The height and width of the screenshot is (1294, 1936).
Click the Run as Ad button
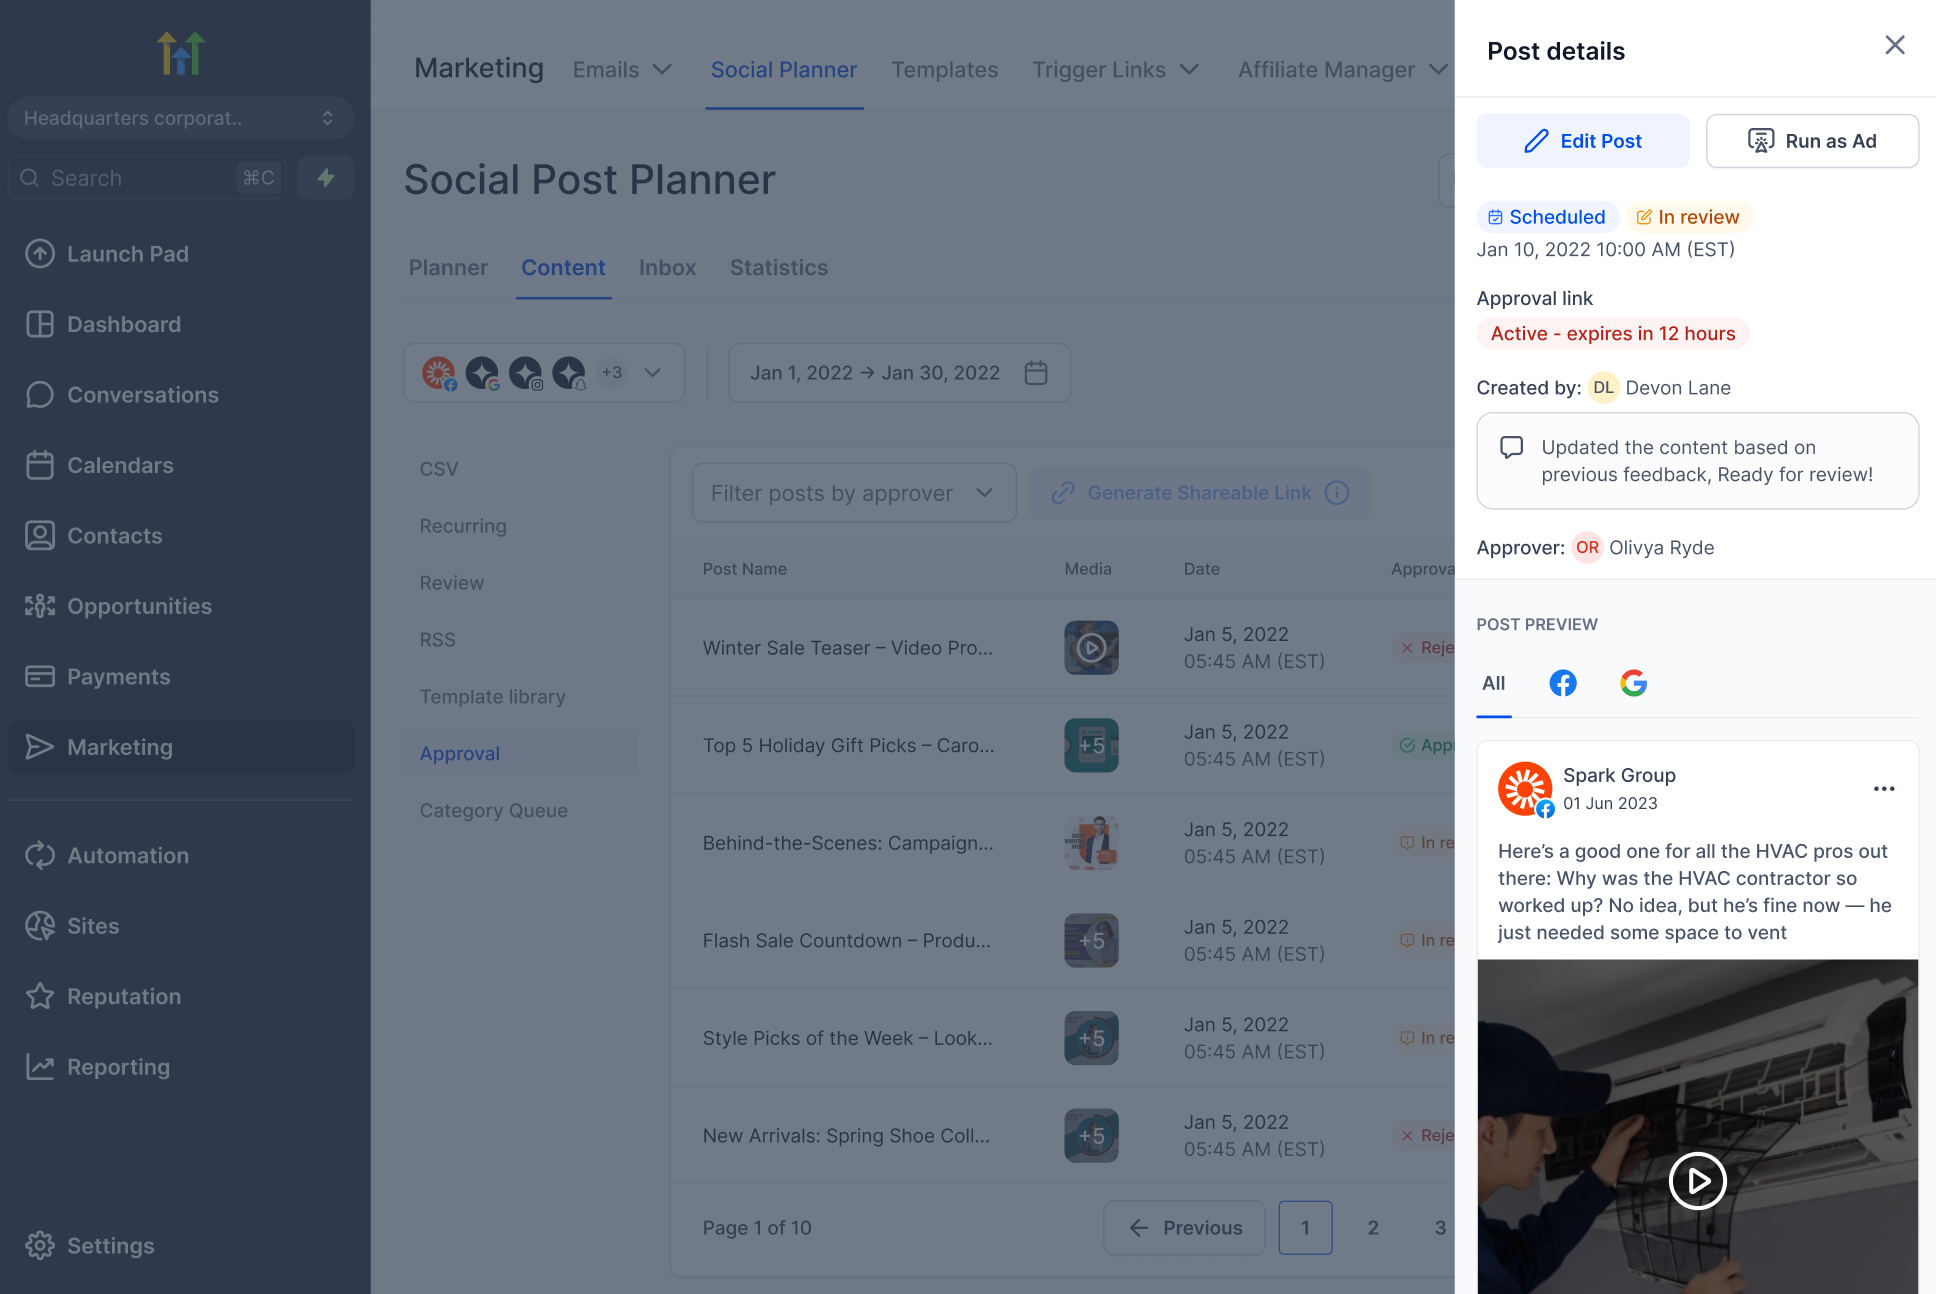1811,141
